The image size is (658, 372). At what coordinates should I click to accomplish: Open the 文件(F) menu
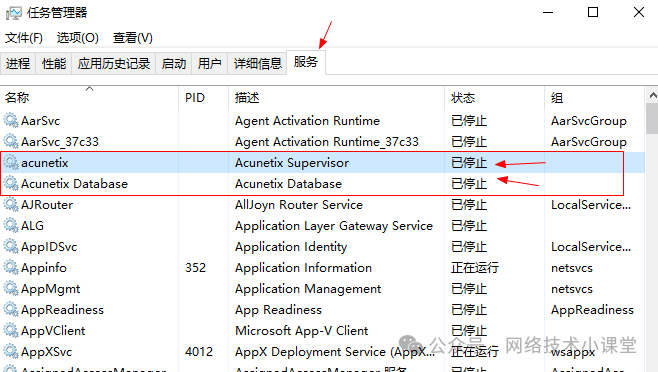pos(24,38)
